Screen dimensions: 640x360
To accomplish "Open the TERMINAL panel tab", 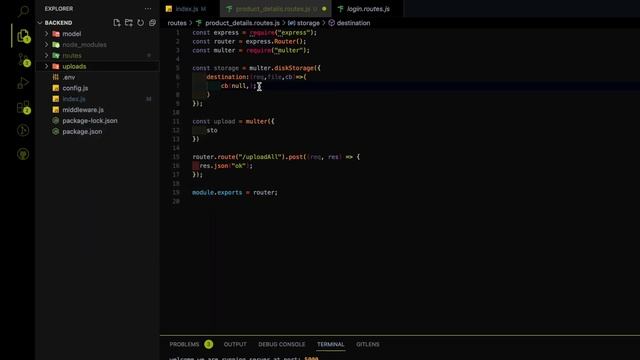I will (x=331, y=344).
